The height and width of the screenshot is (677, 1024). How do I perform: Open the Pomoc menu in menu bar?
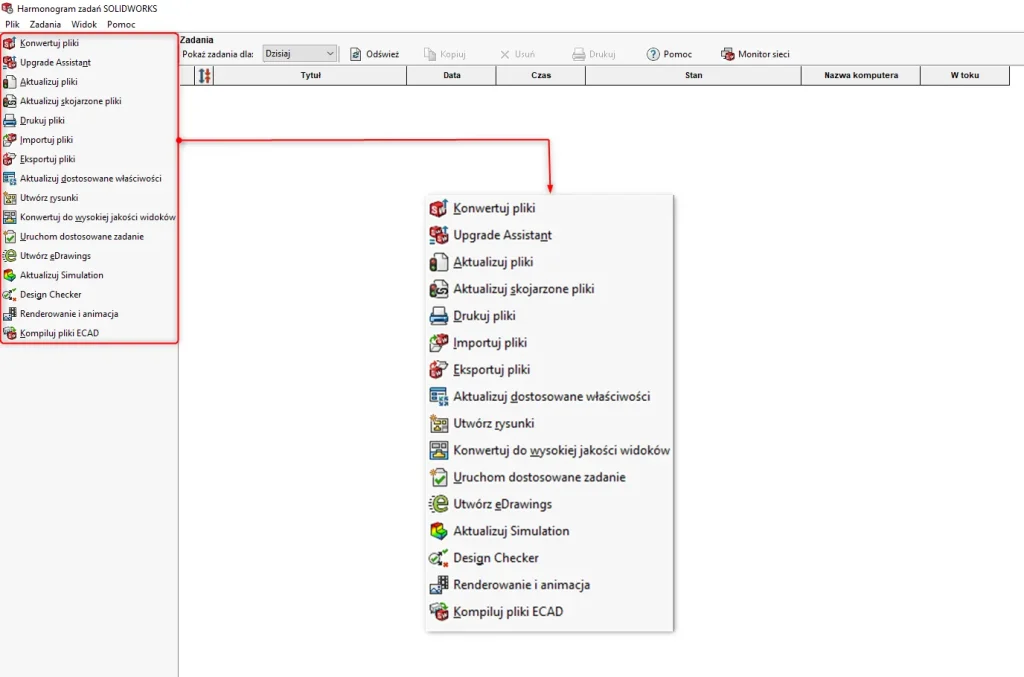(121, 24)
